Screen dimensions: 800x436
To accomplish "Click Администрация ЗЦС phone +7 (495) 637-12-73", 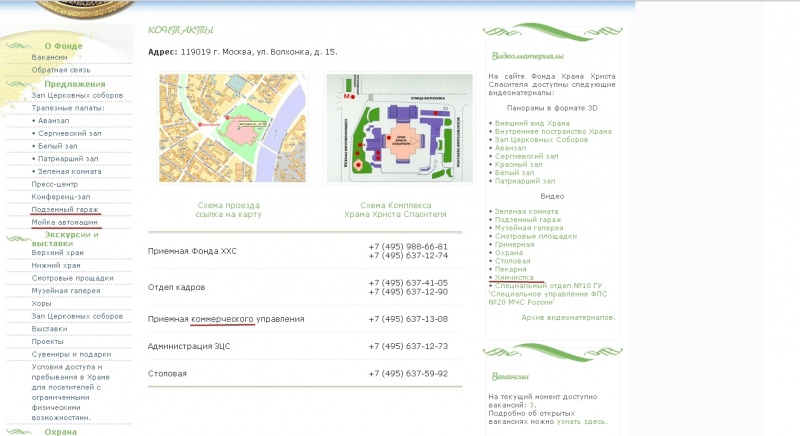I will tap(408, 346).
